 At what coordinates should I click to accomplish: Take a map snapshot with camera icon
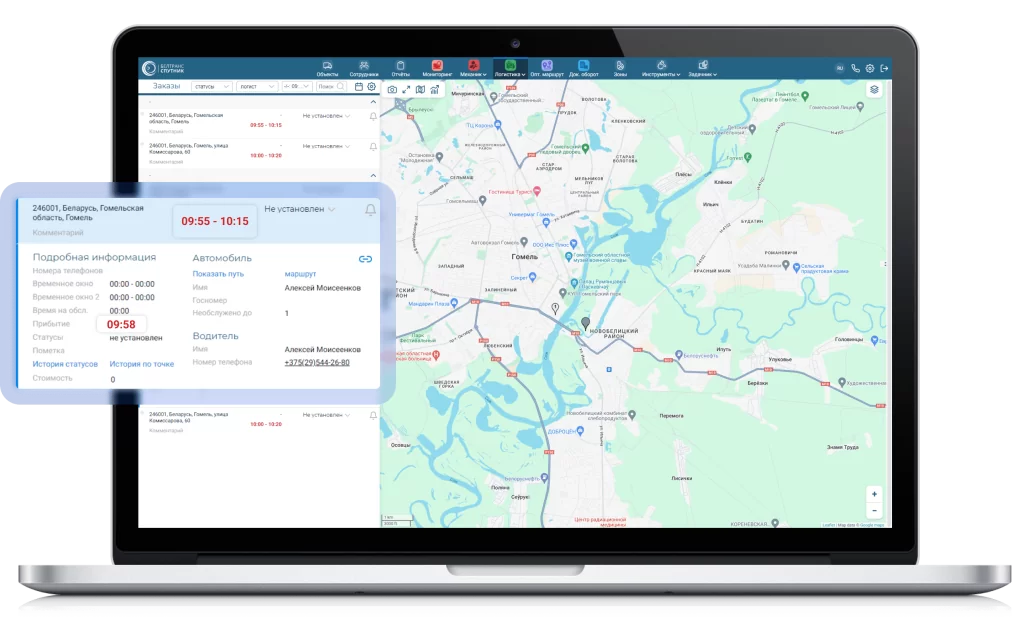[x=392, y=89]
